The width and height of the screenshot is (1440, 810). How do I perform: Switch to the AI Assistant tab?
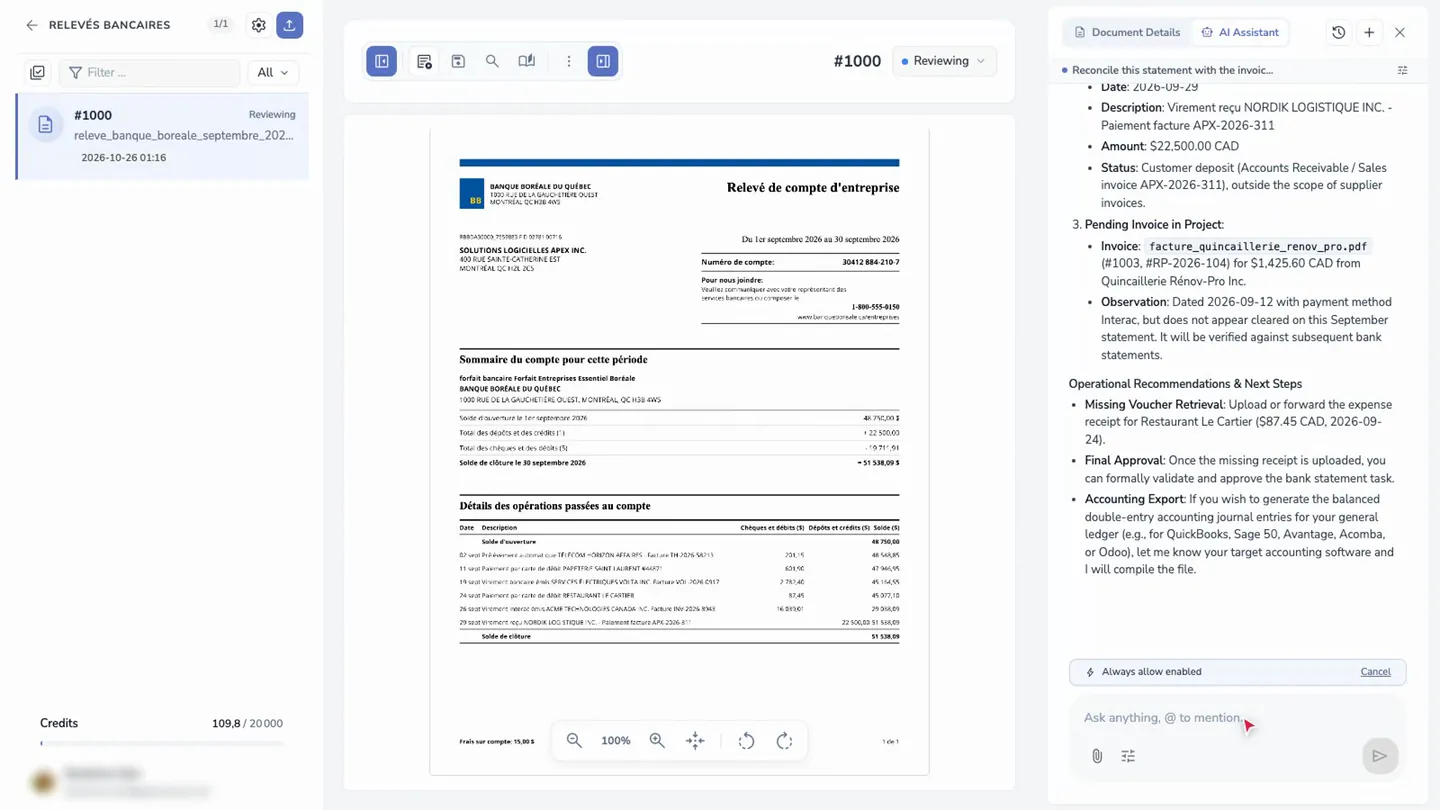point(1240,32)
